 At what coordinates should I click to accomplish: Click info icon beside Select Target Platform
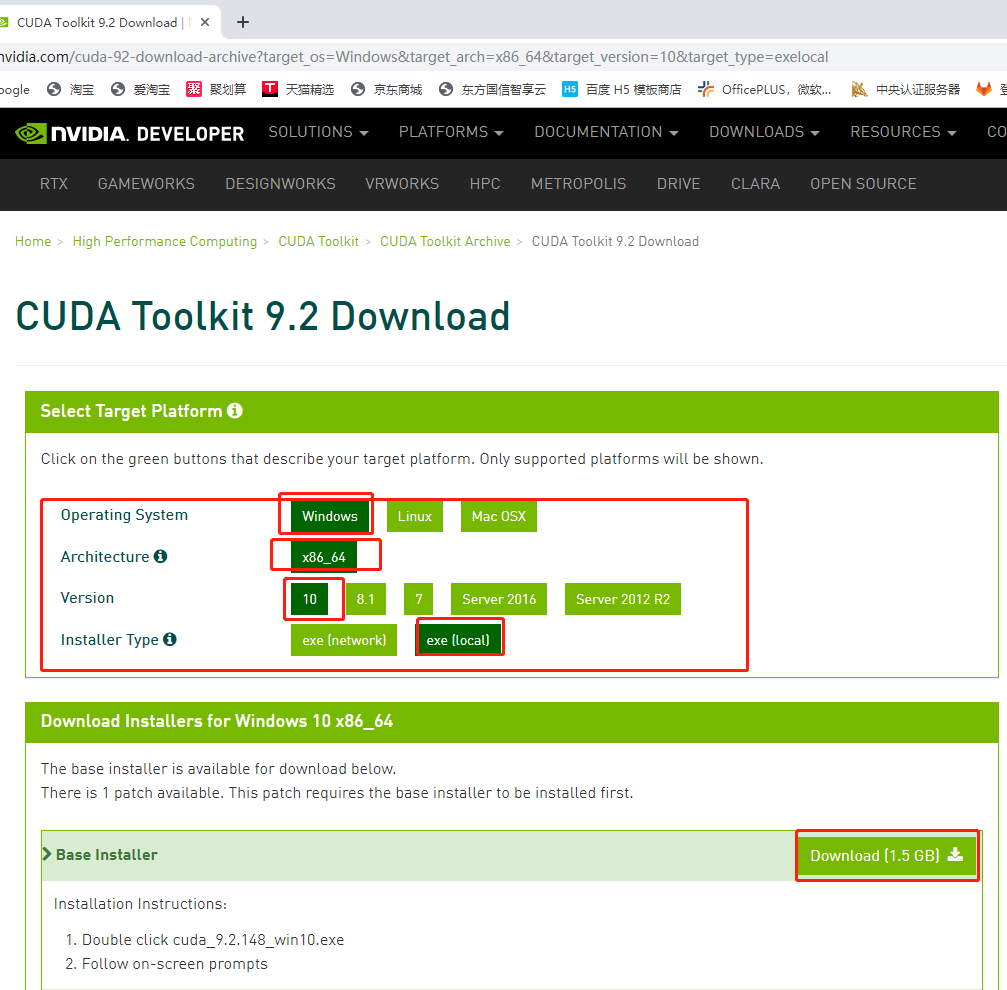pos(235,410)
